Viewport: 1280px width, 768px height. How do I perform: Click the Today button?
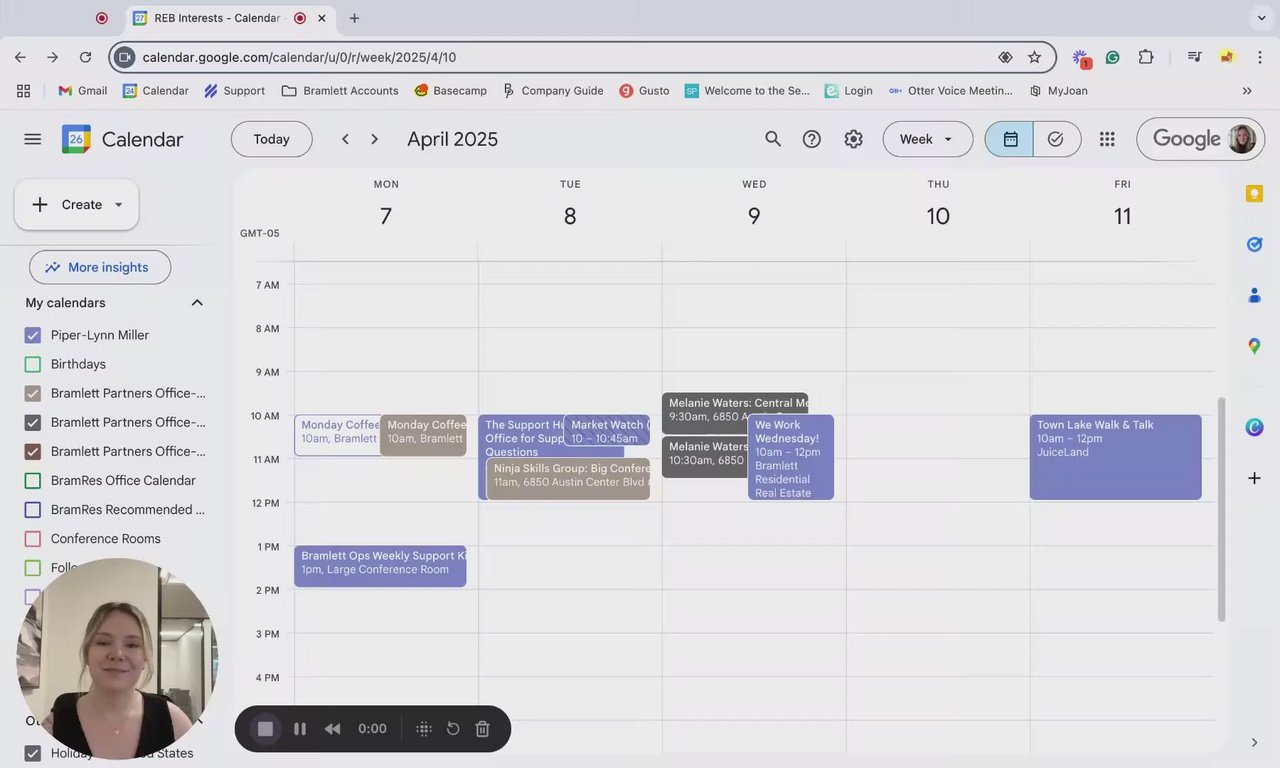pyautogui.click(x=271, y=139)
